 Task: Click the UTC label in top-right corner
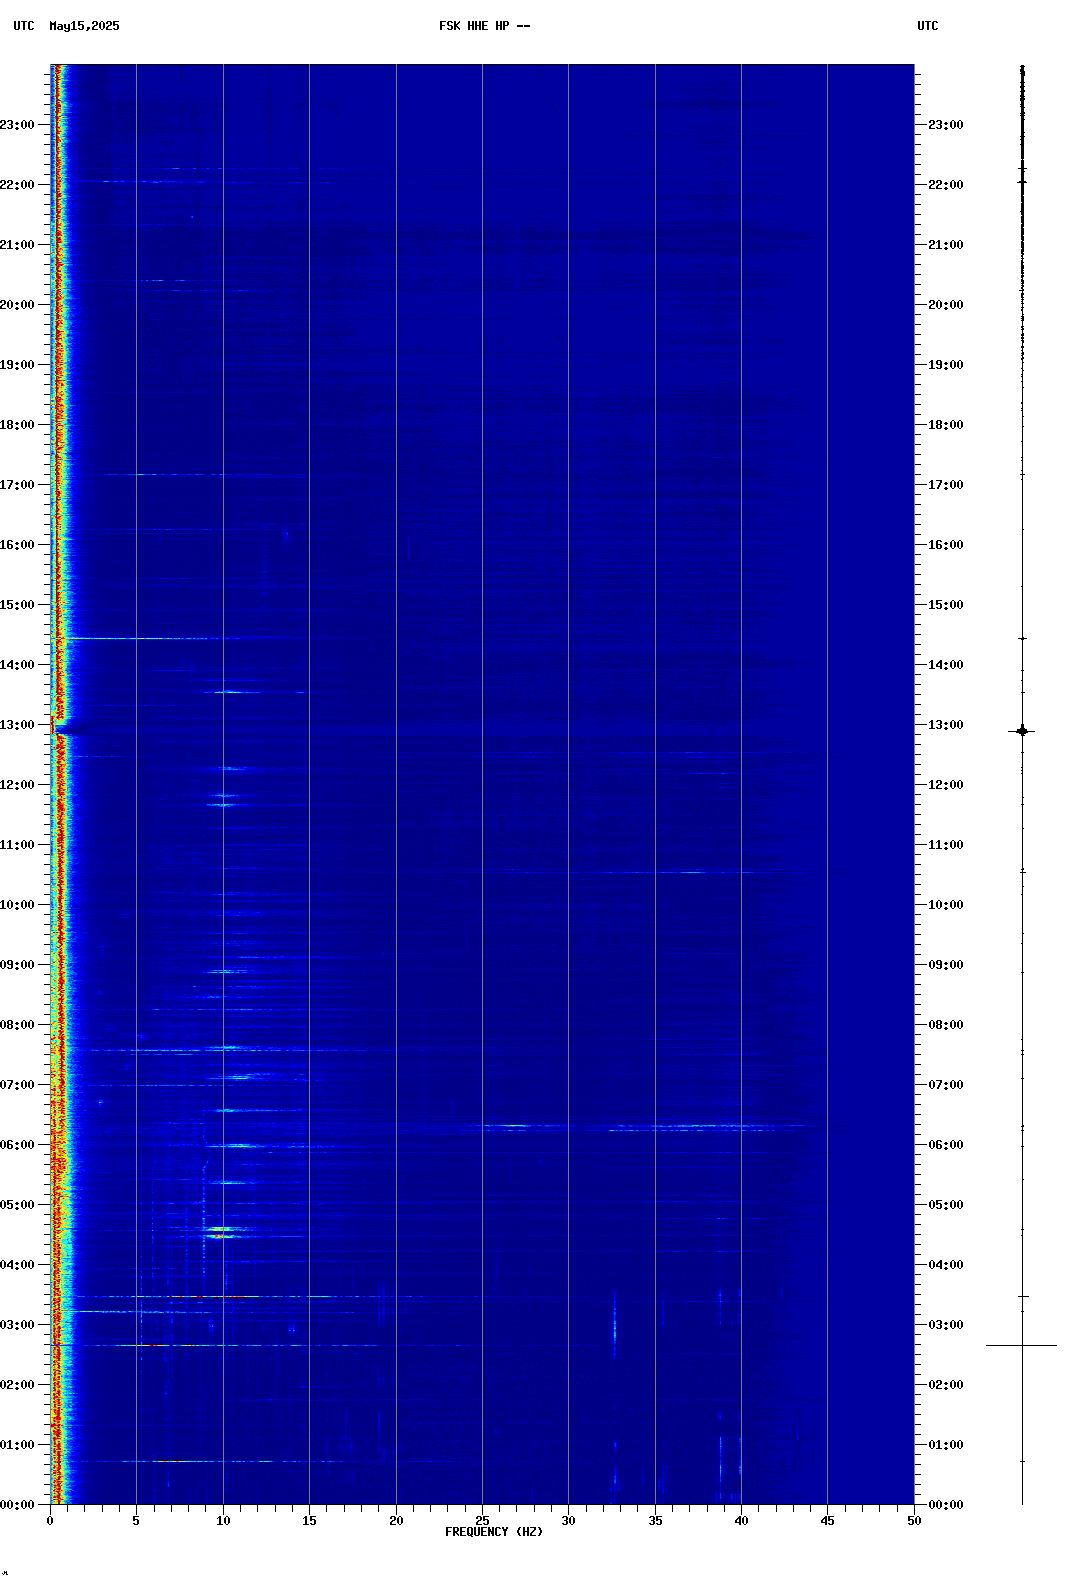tap(927, 26)
